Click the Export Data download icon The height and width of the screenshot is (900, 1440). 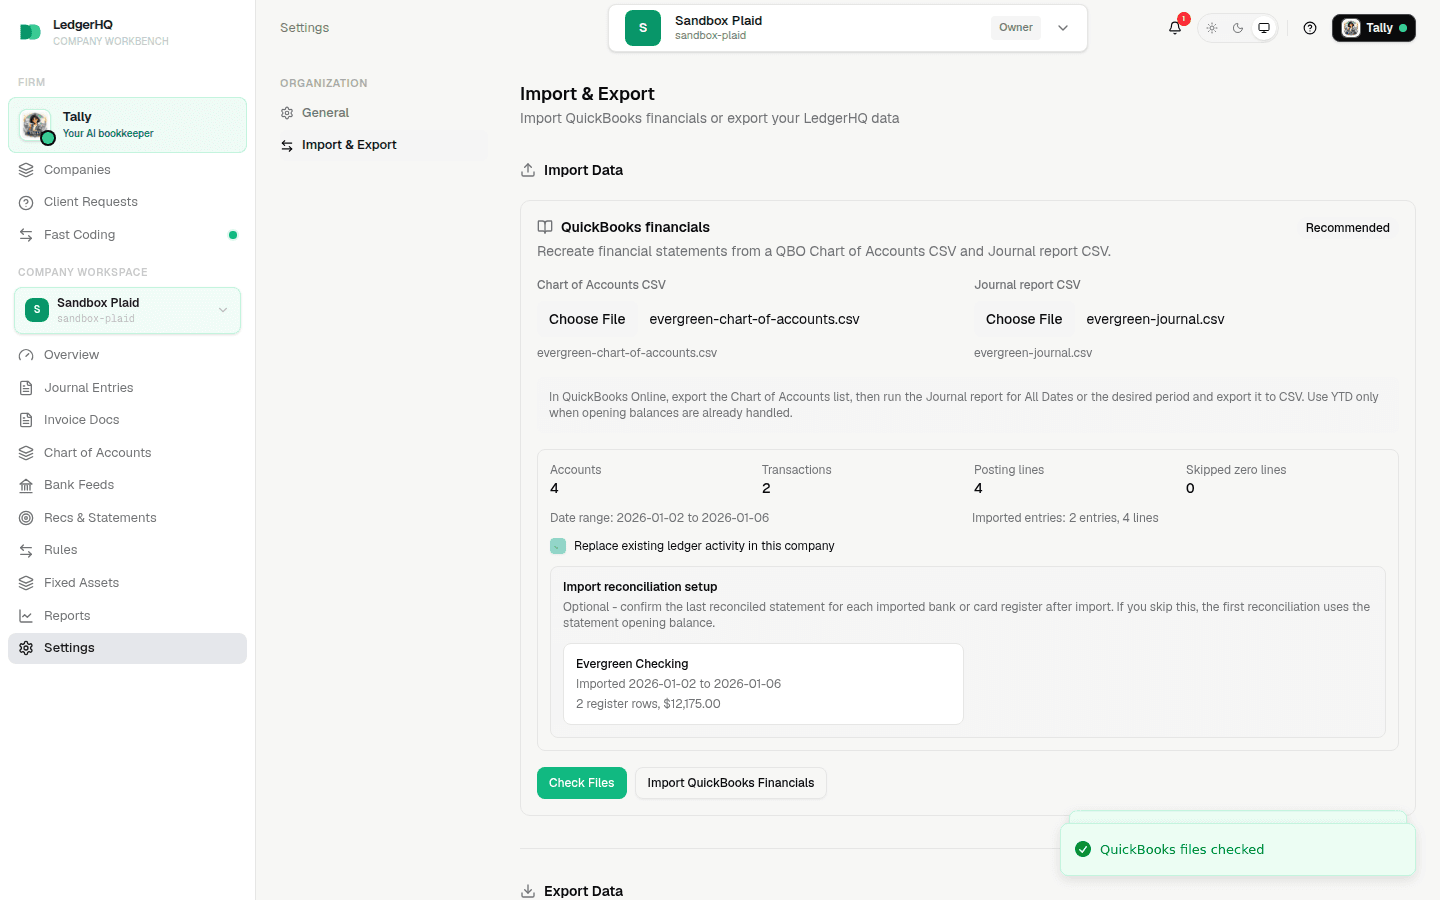click(528, 891)
